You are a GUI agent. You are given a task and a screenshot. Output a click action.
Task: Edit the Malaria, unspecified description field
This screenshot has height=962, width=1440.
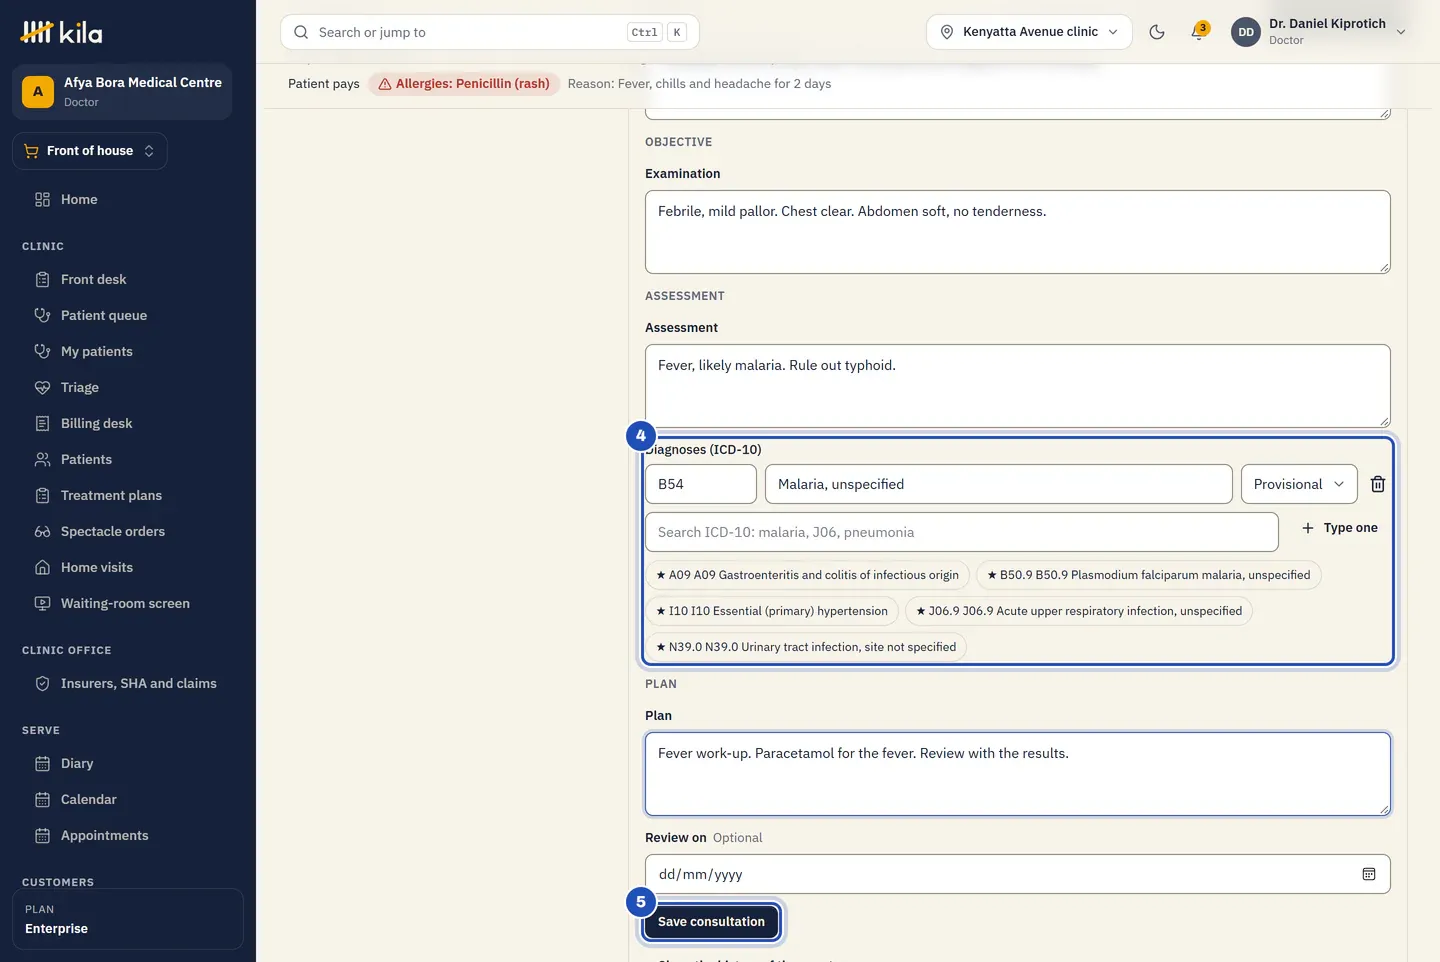[999, 484]
